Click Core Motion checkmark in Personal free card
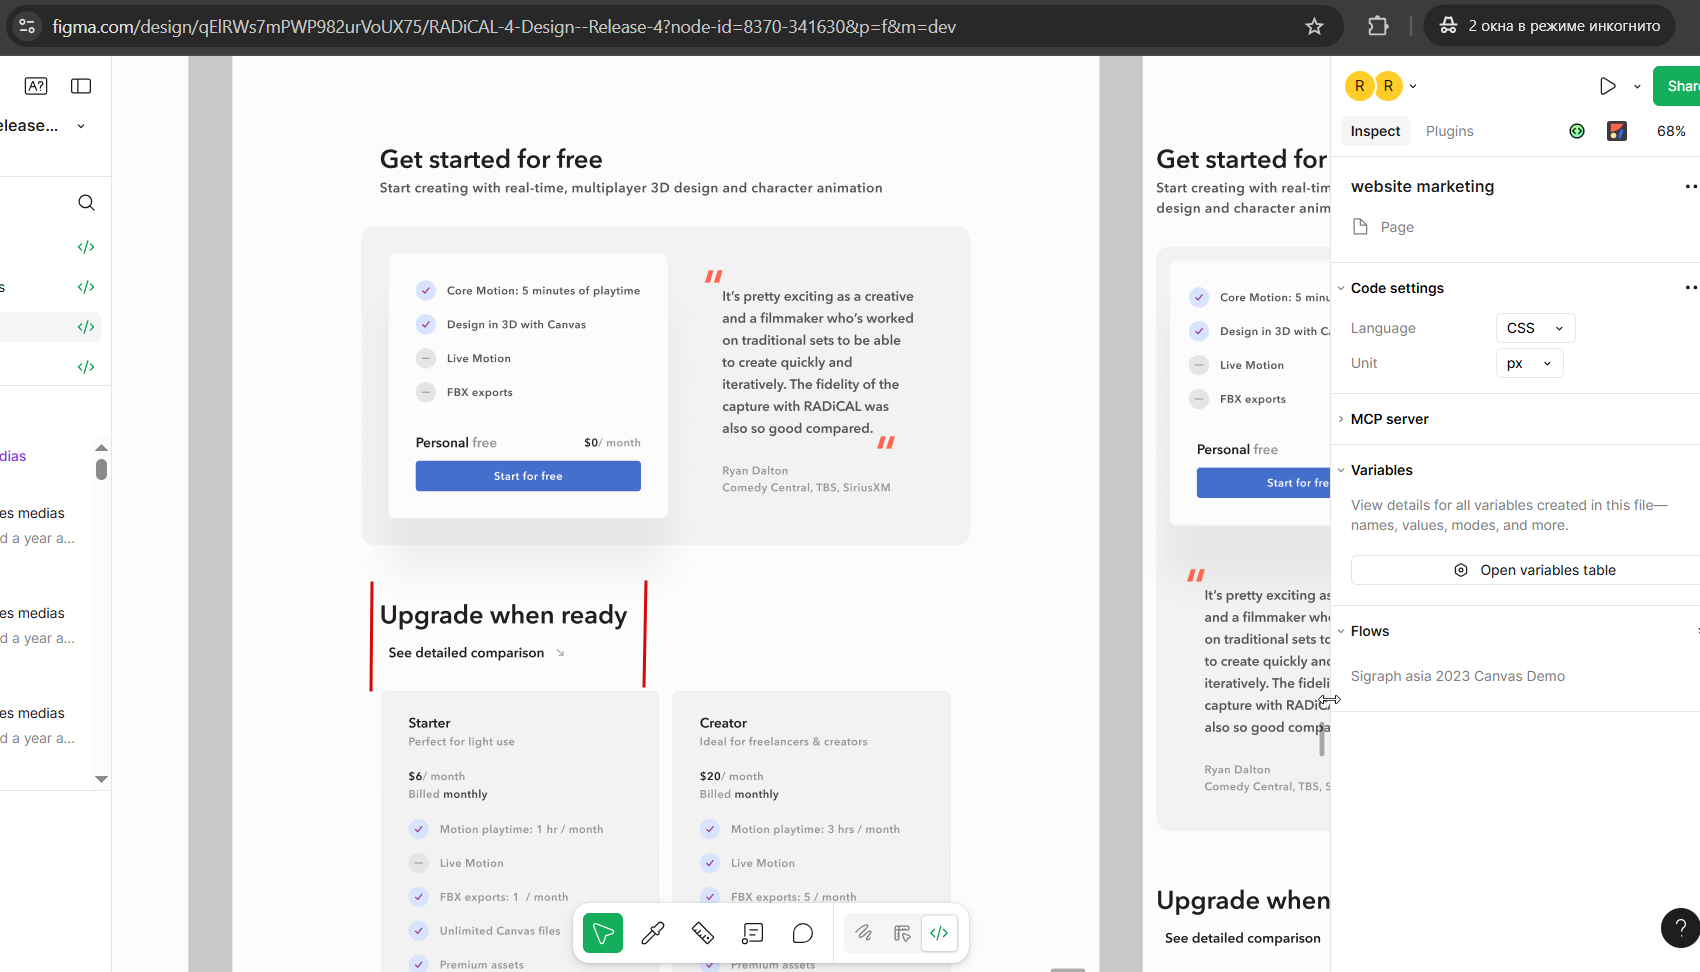Screen dimensions: 1700x972 pyautogui.click(x=426, y=291)
